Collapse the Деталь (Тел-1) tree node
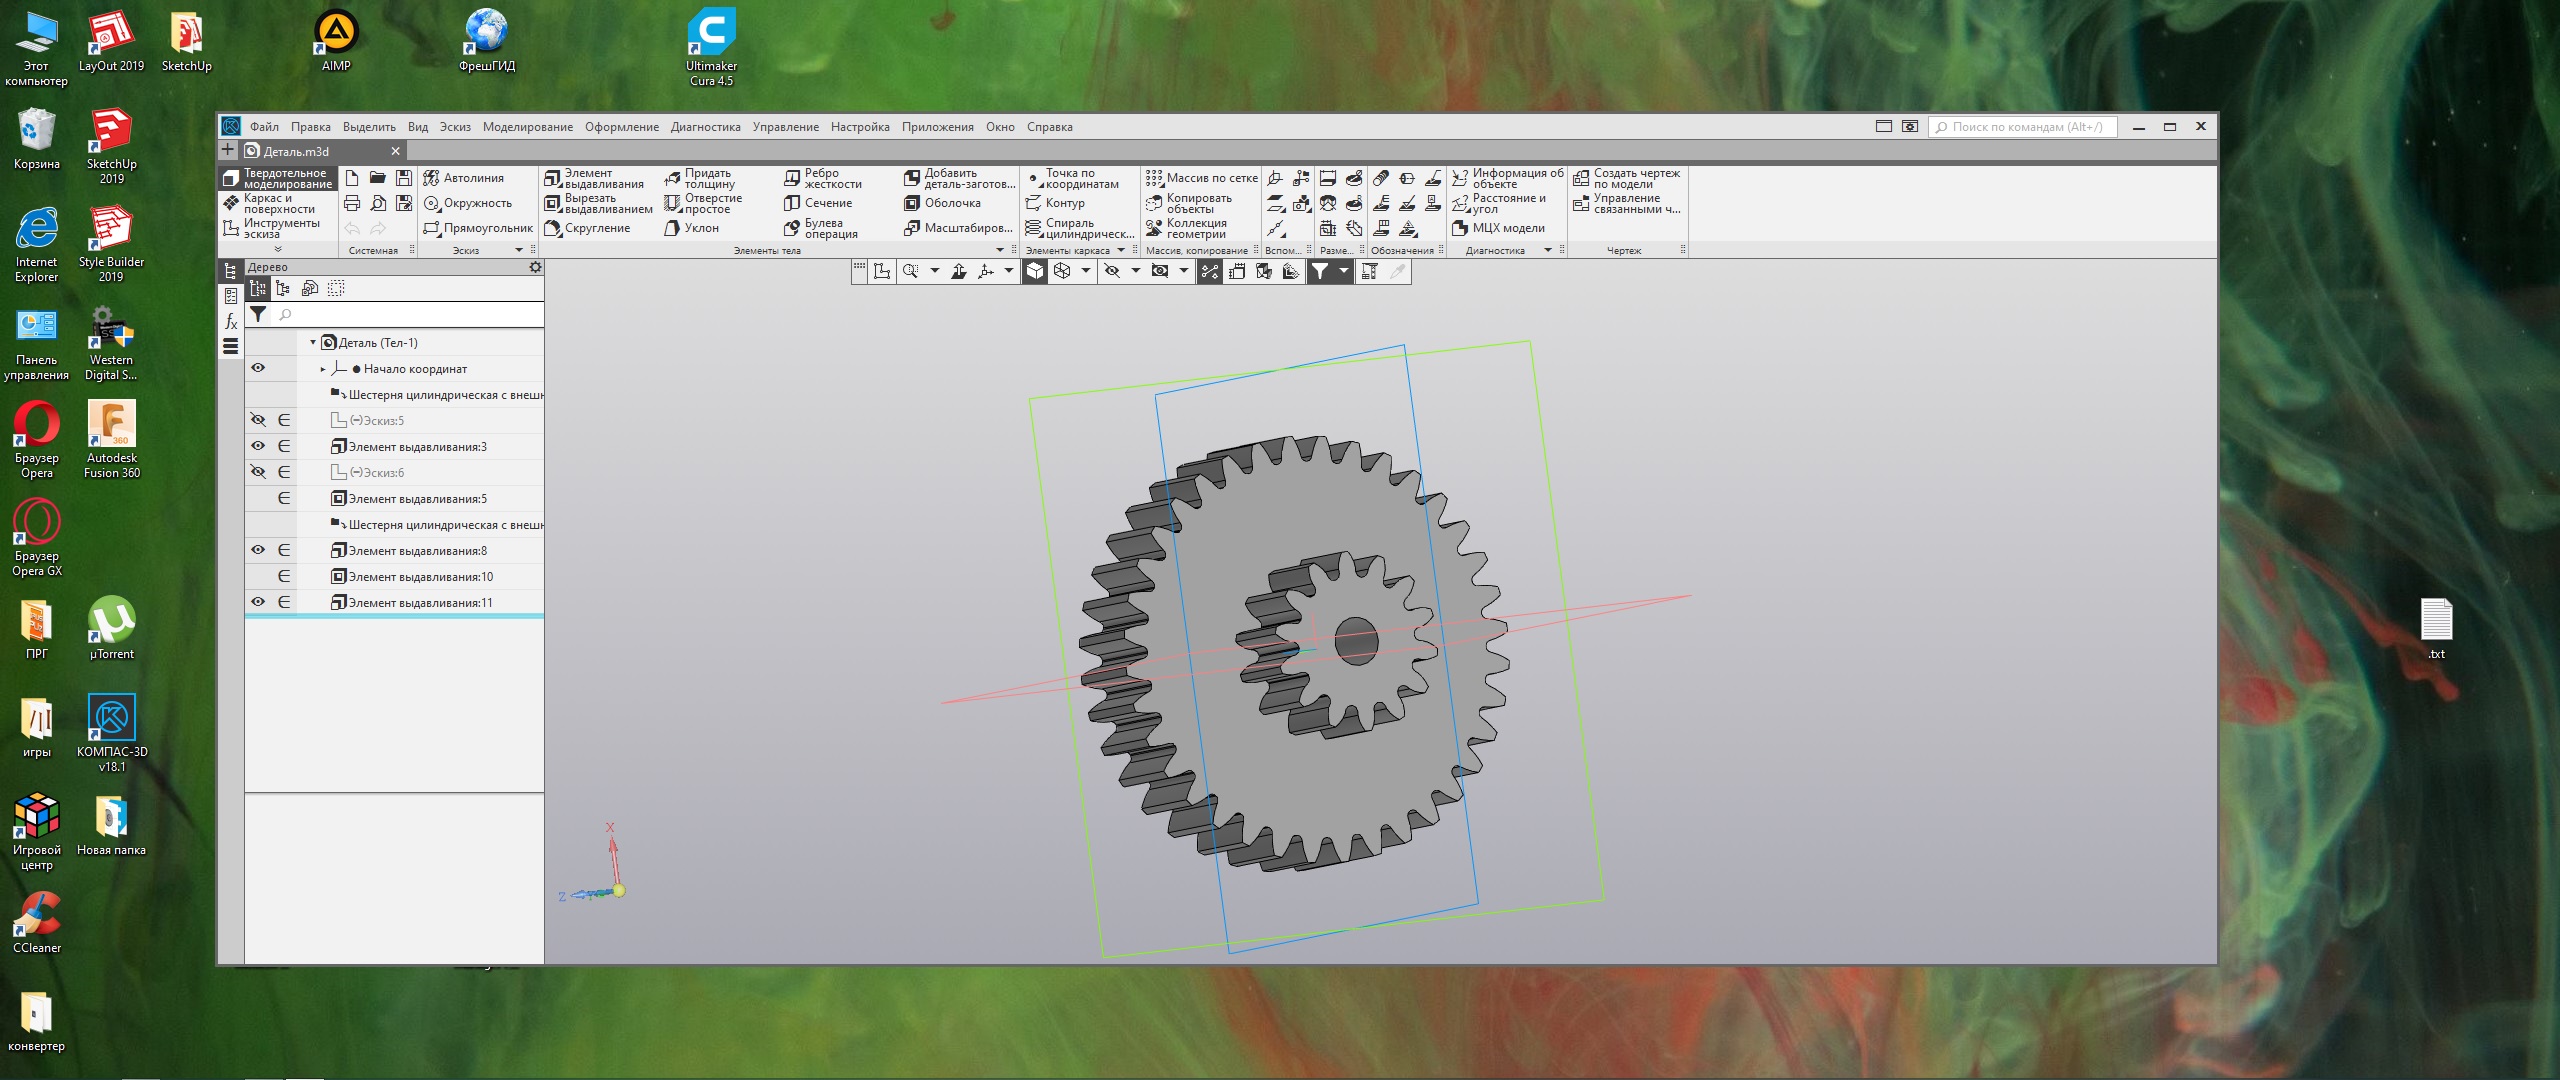This screenshot has height=1080, width=2560. click(313, 342)
